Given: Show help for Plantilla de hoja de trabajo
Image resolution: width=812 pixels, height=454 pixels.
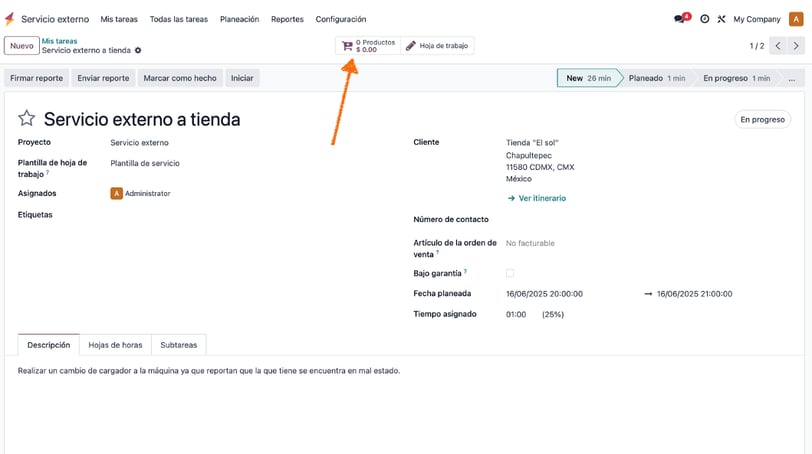Looking at the screenshot, I should pos(48,172).
